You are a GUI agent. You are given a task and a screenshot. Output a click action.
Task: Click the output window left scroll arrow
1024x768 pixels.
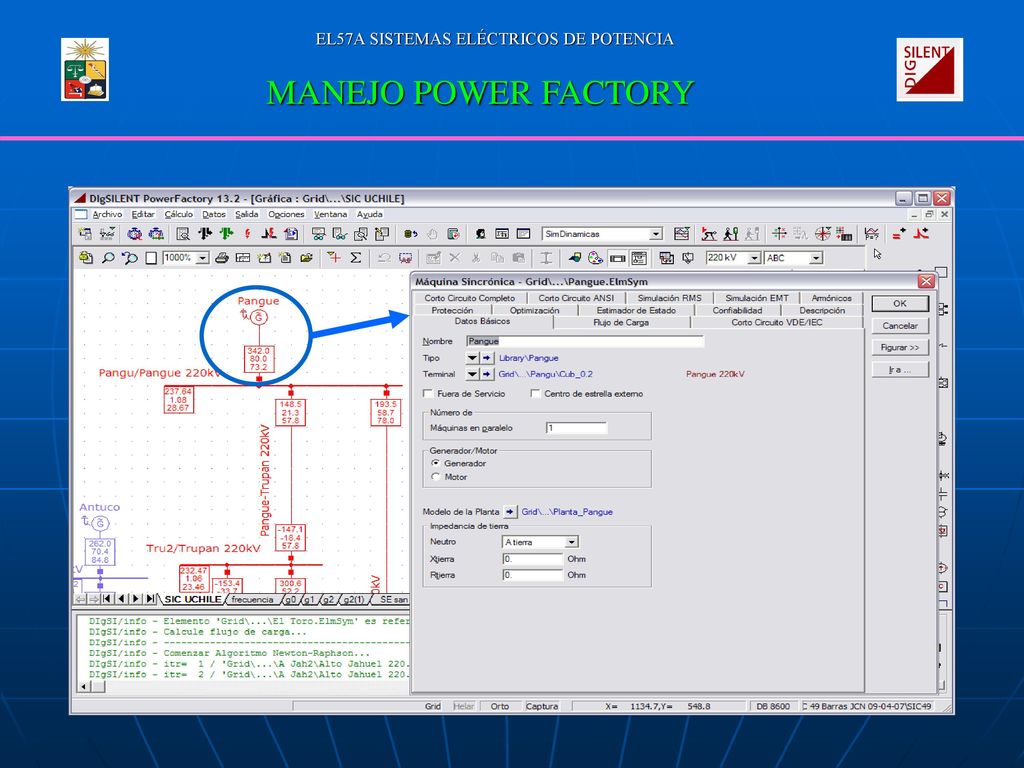click(84, 686)
